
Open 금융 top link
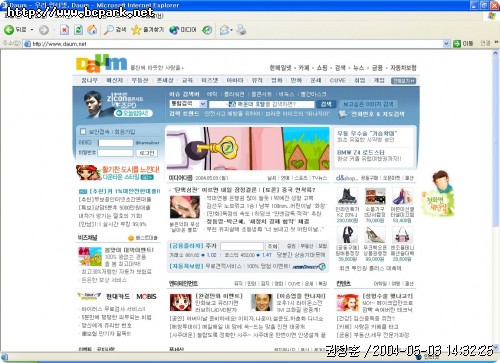[377, 68]
